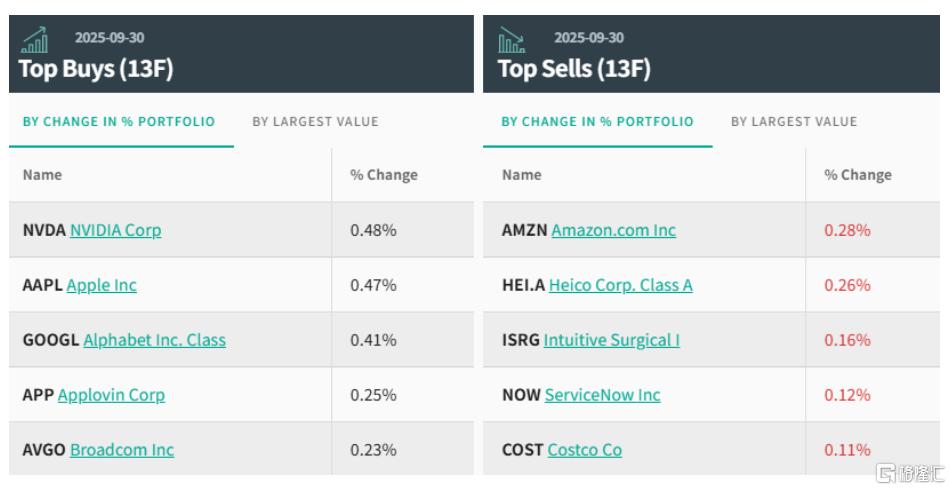Select Top Buys 'By Change in % Portfolio' tab
Viewport: 951px width, 490px height.
[x=119, y=122]
